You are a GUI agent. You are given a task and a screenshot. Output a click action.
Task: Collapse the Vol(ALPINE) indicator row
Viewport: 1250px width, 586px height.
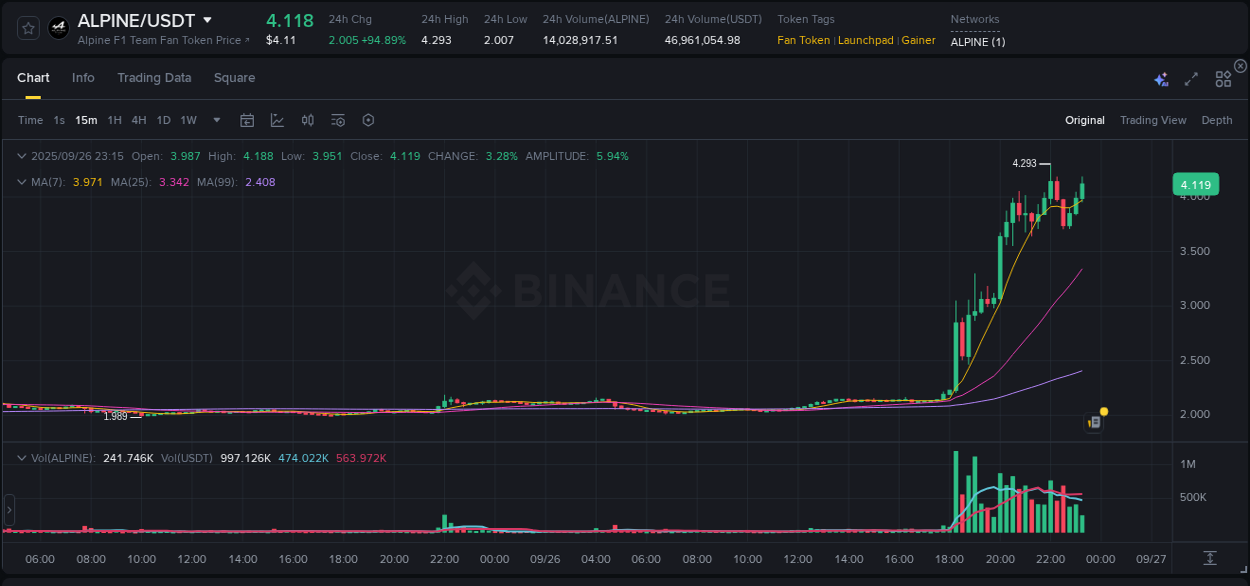pyautogui.click(x=21, y=456)
